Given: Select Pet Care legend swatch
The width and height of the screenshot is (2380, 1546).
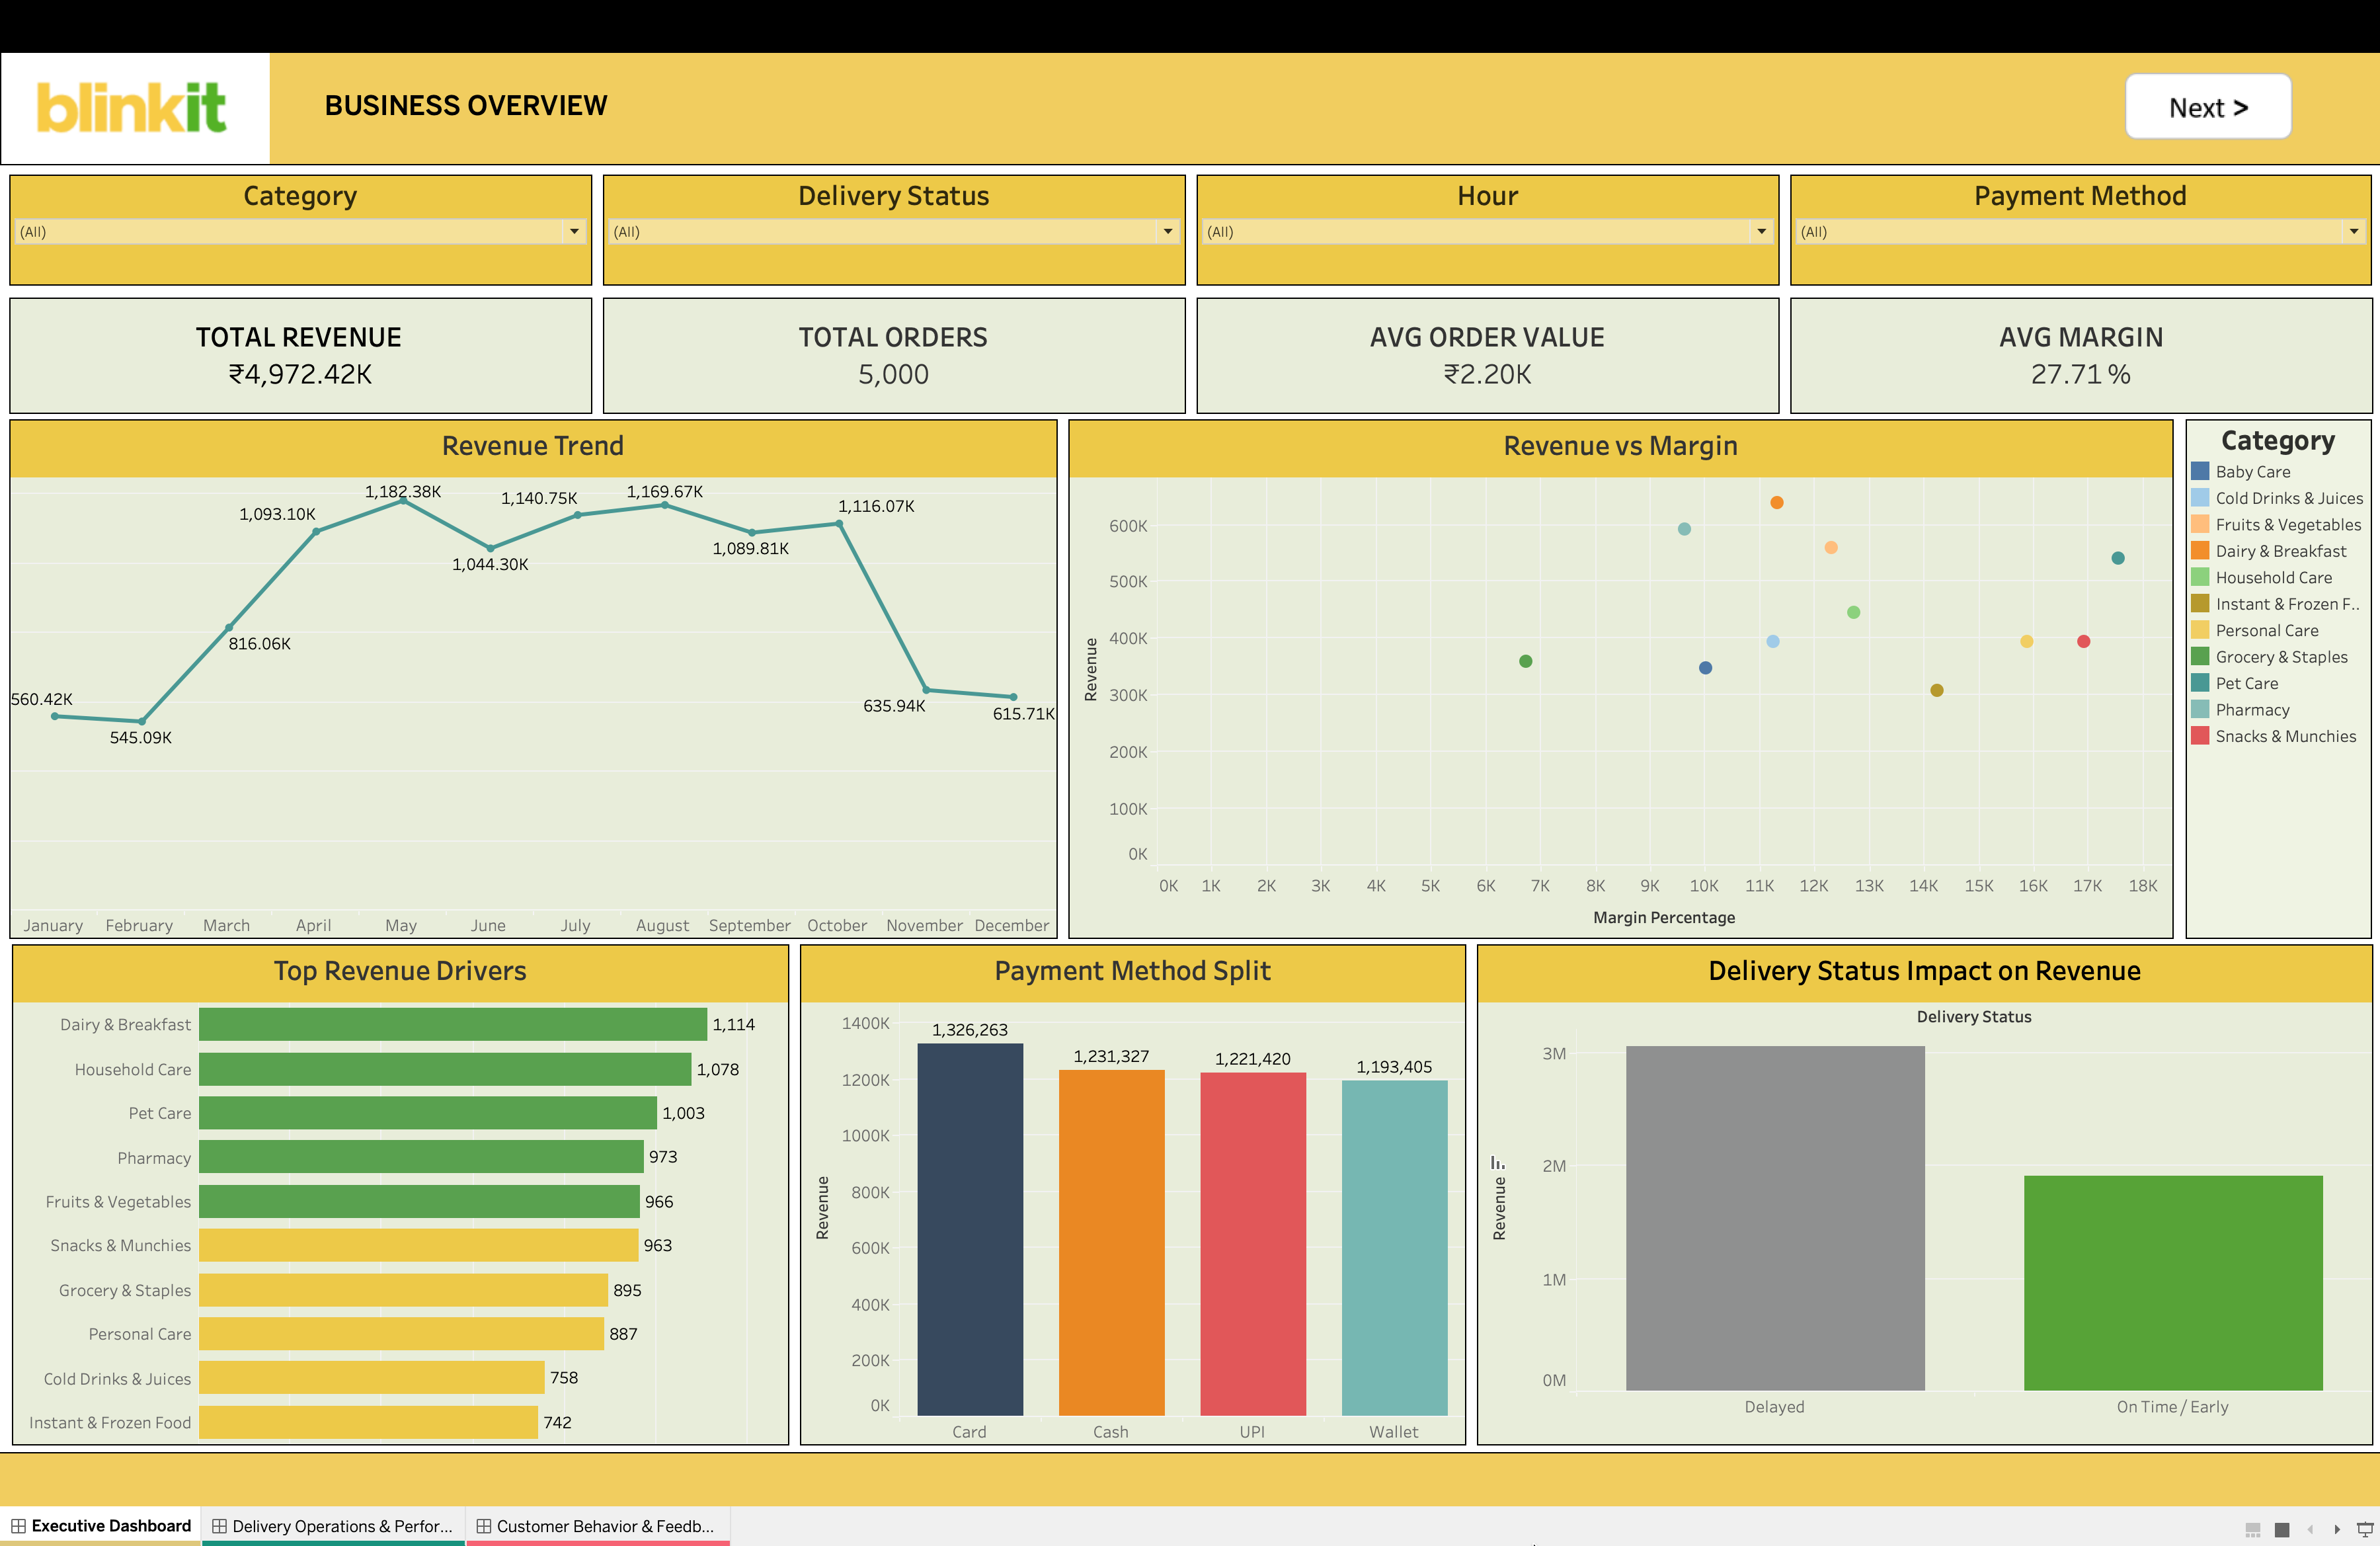Looking at the screenshot, I should pos(2200,683).
